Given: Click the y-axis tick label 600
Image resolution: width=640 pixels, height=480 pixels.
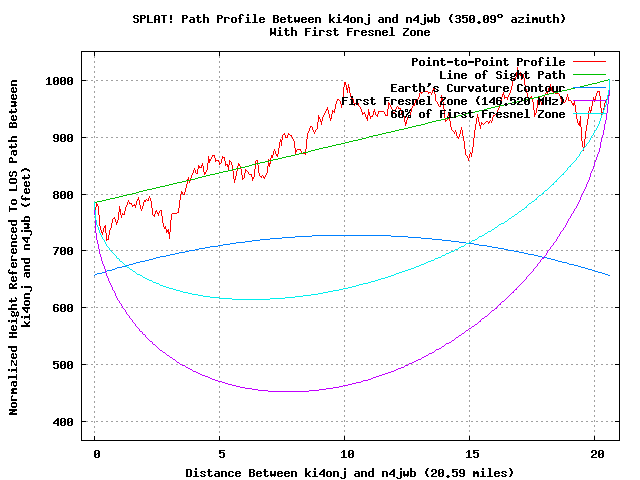Looking at the screenshot, I should coord(63,308).
